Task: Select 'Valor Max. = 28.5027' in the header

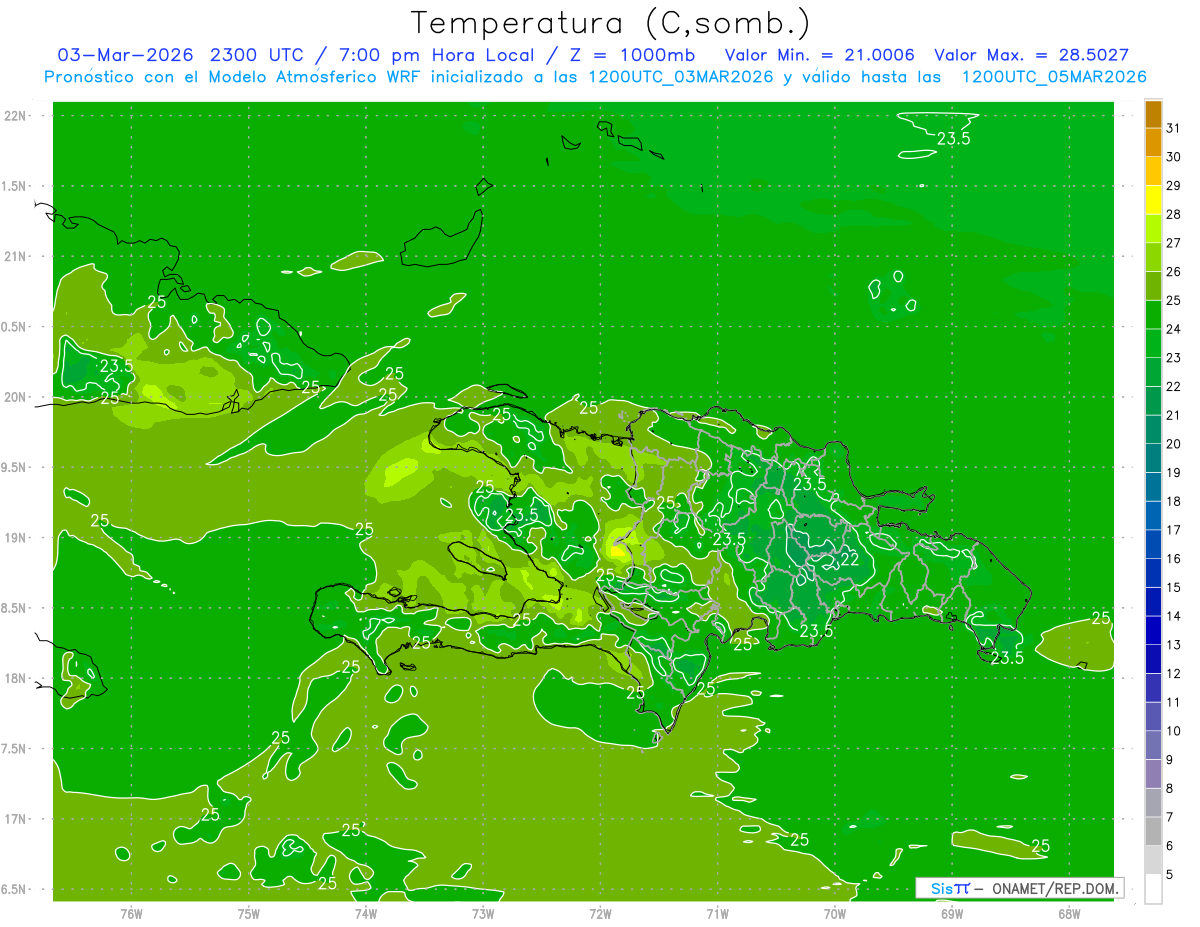Action: point(1032,55)
